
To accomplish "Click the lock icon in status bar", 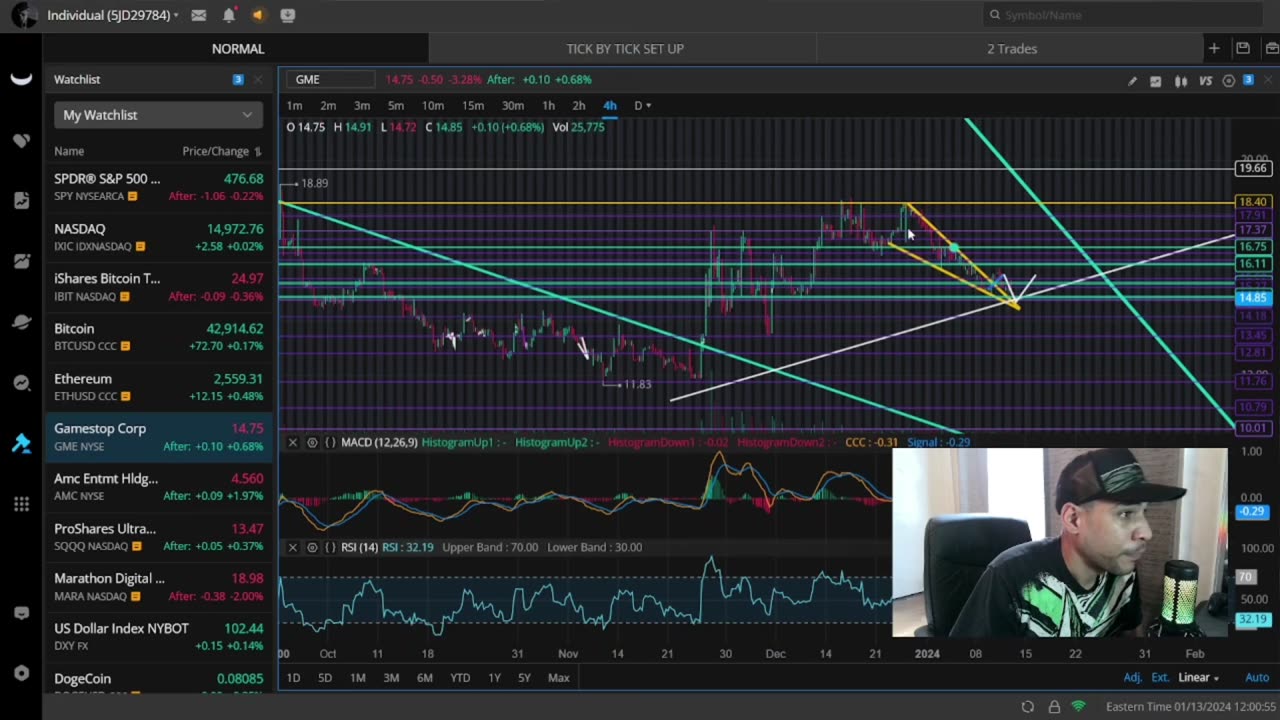I will [1054, 707].
